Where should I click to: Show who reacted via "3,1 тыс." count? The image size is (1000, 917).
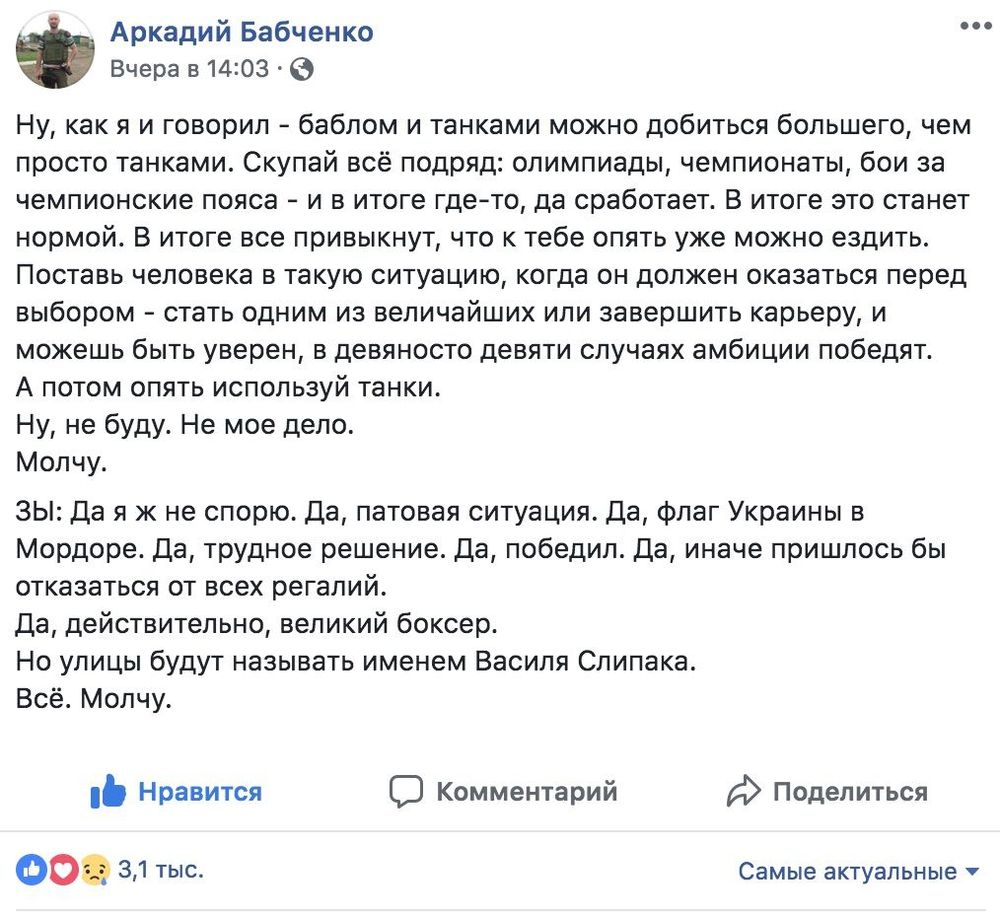161,870
